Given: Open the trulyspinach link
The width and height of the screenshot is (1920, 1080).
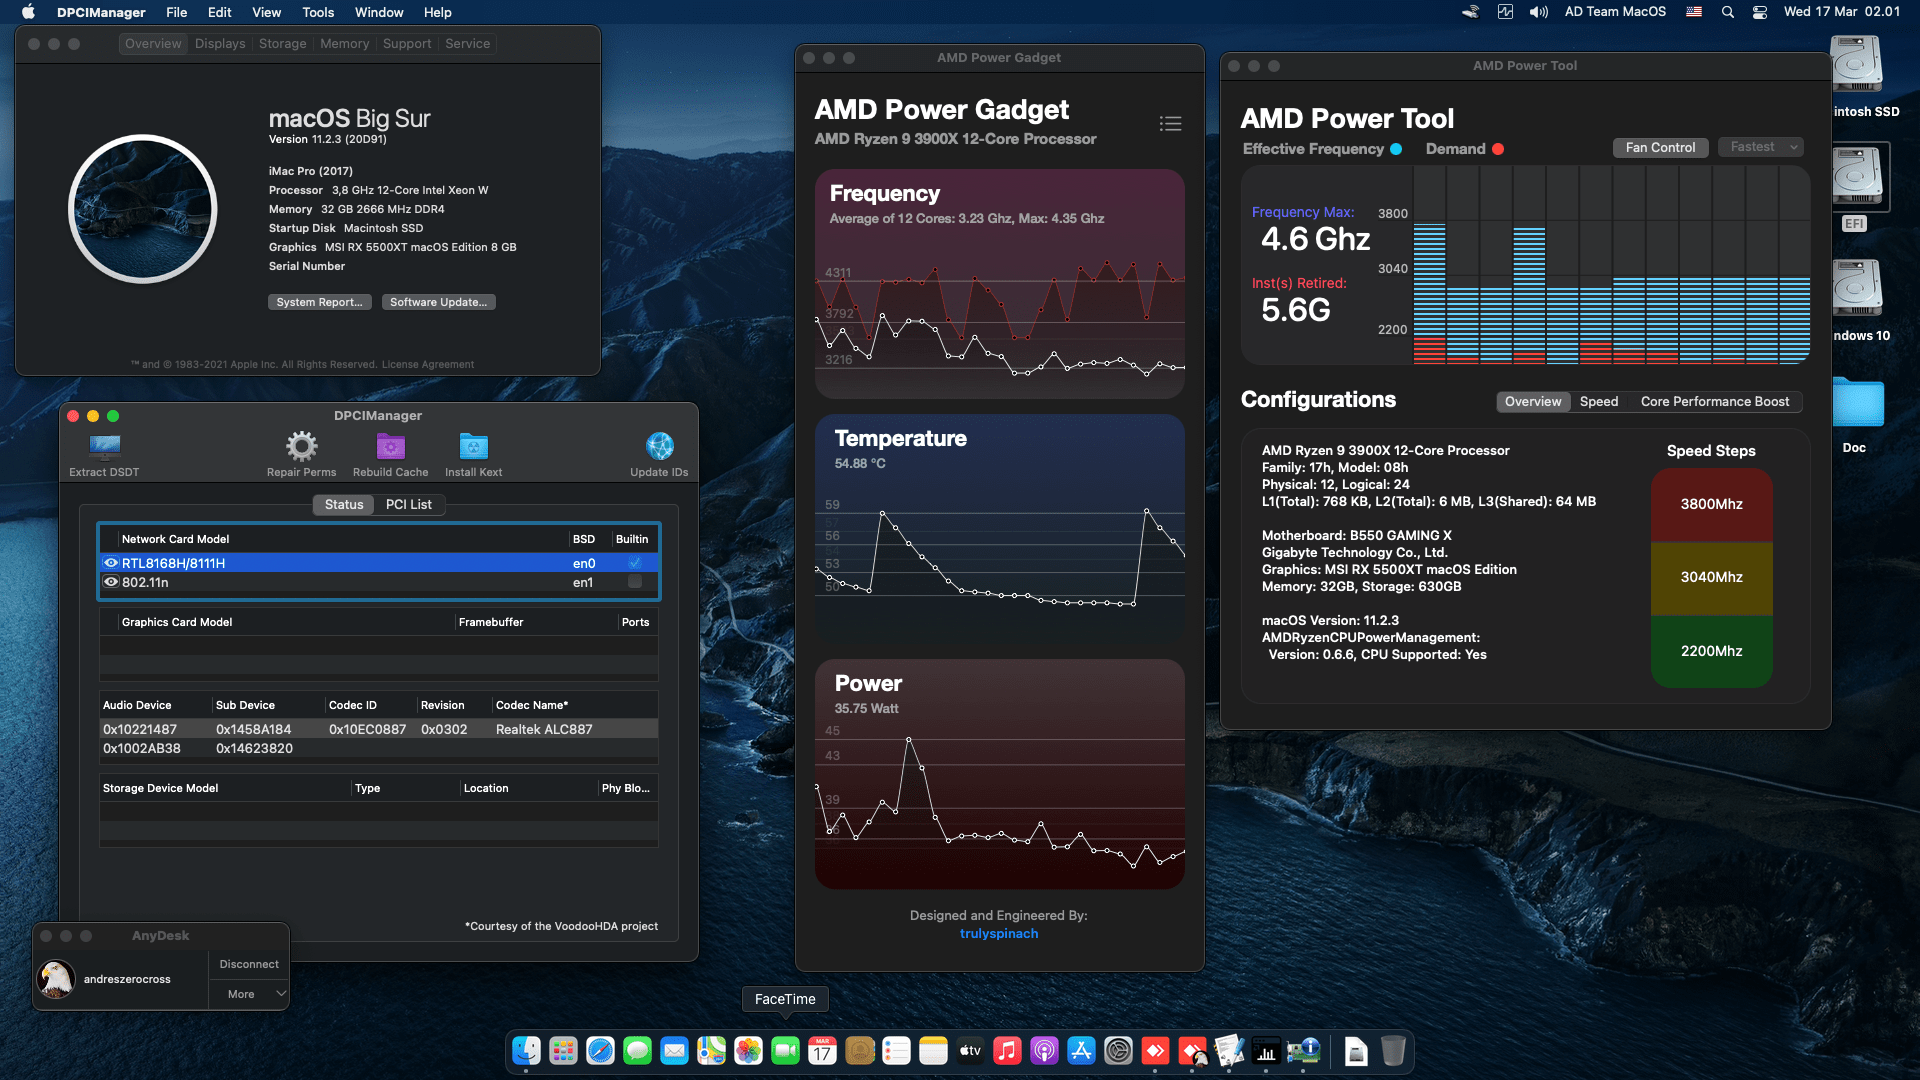Looking at the screenshot, I should [999, 934].
